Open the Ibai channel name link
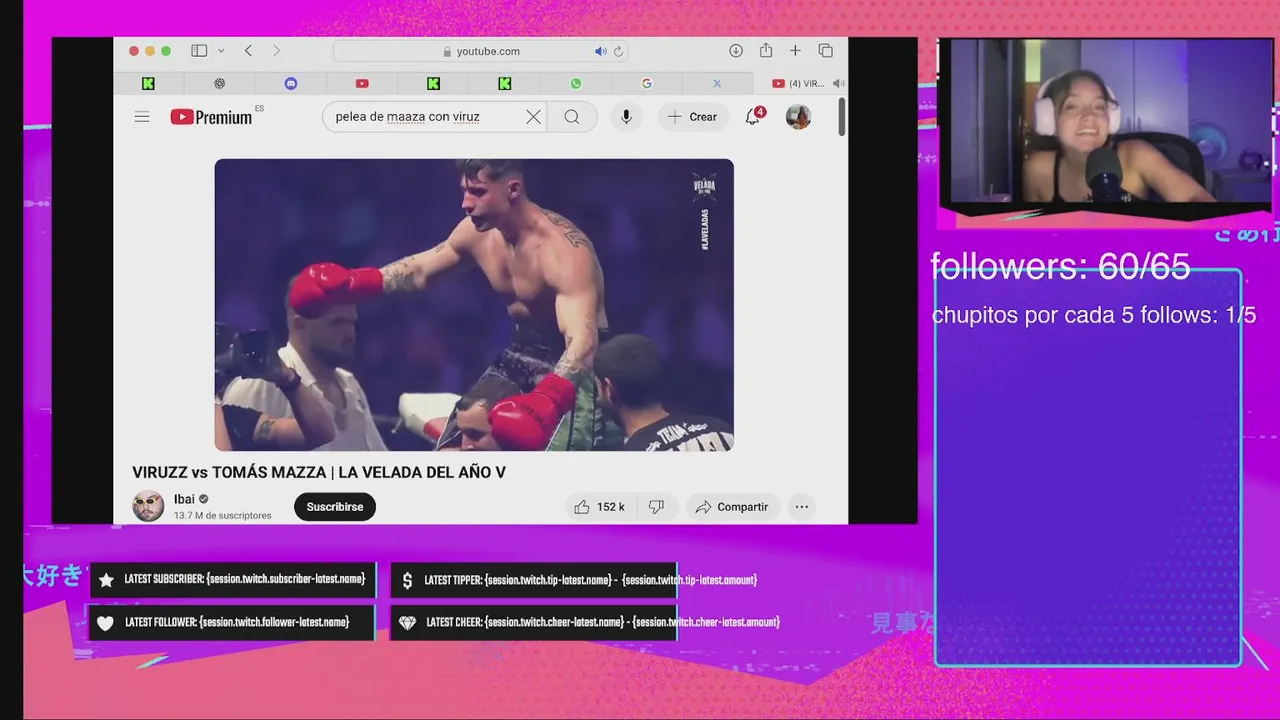 [x=184, y=499]
